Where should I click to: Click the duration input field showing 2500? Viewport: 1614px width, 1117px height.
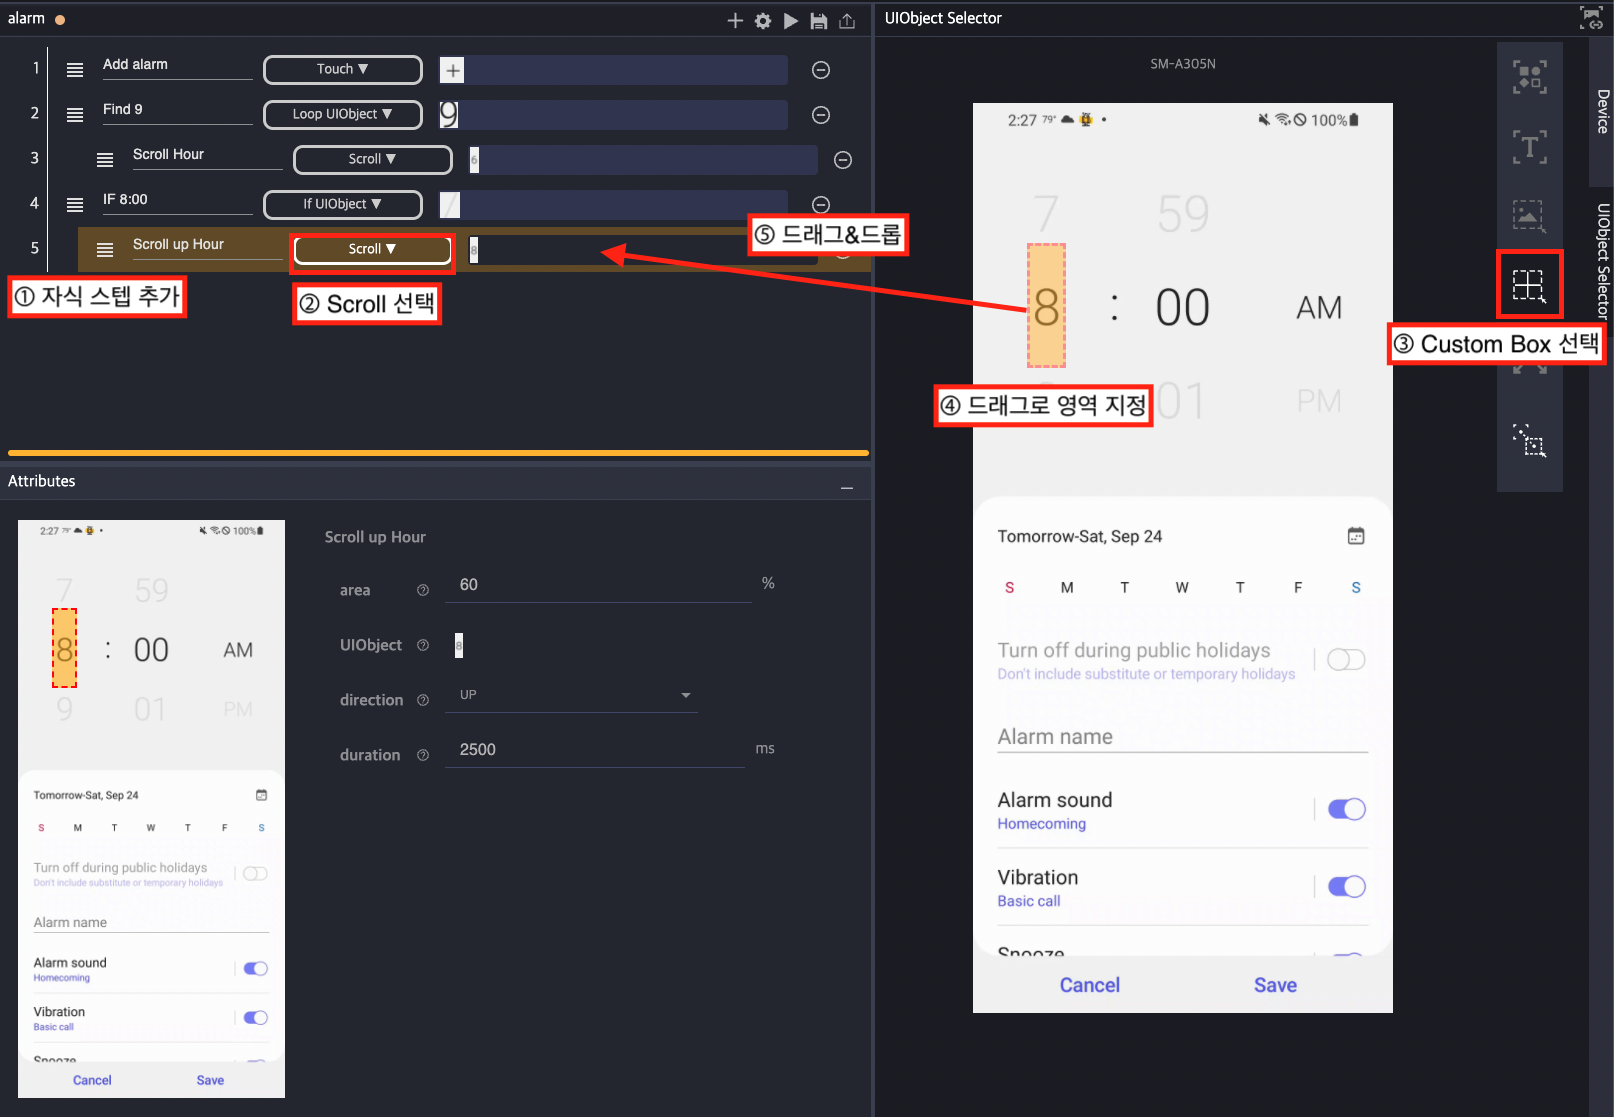click(x=595, y=750)
